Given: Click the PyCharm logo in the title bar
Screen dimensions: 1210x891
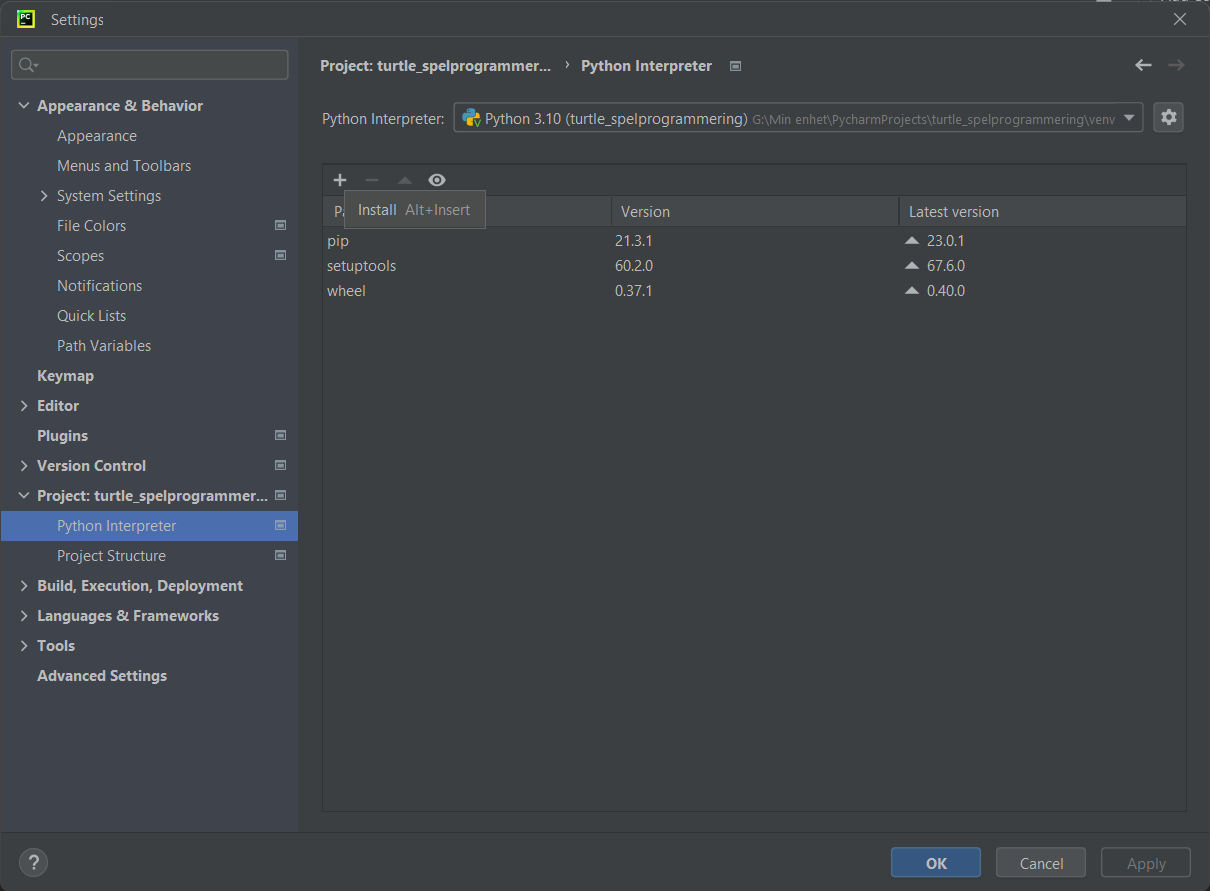Looking at the screenshot, I should point(26,19).
